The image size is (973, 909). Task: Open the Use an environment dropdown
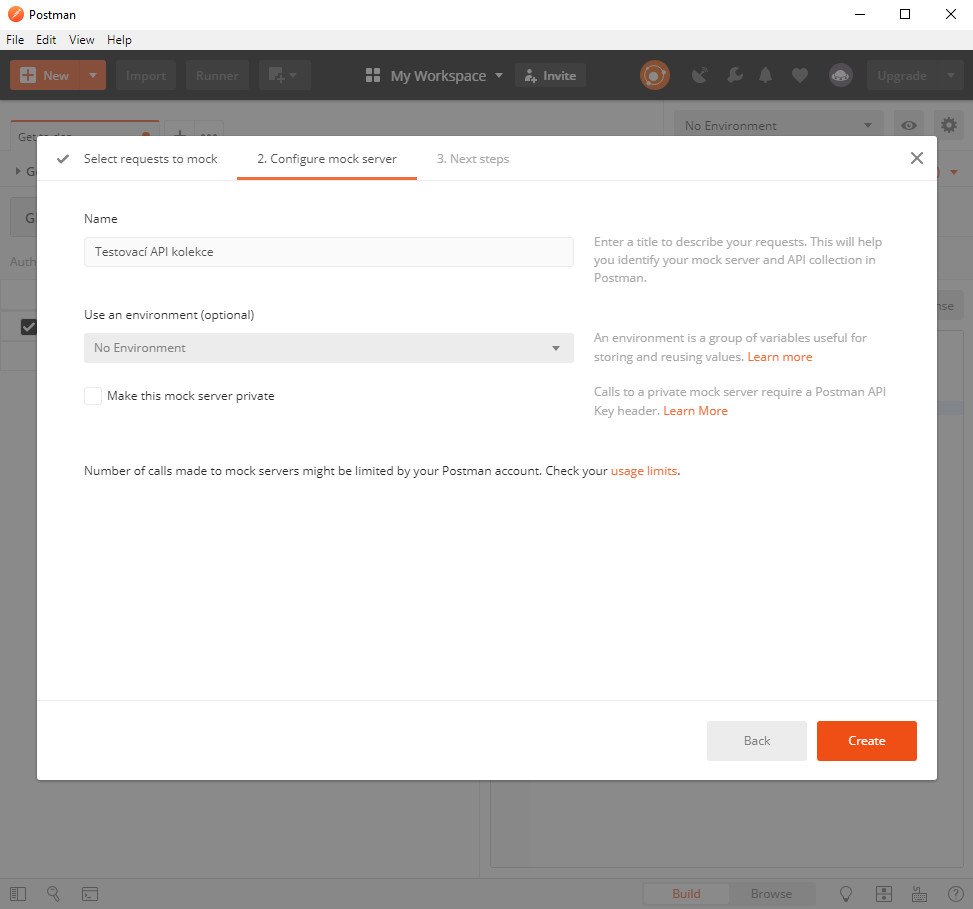click(329, 348)
